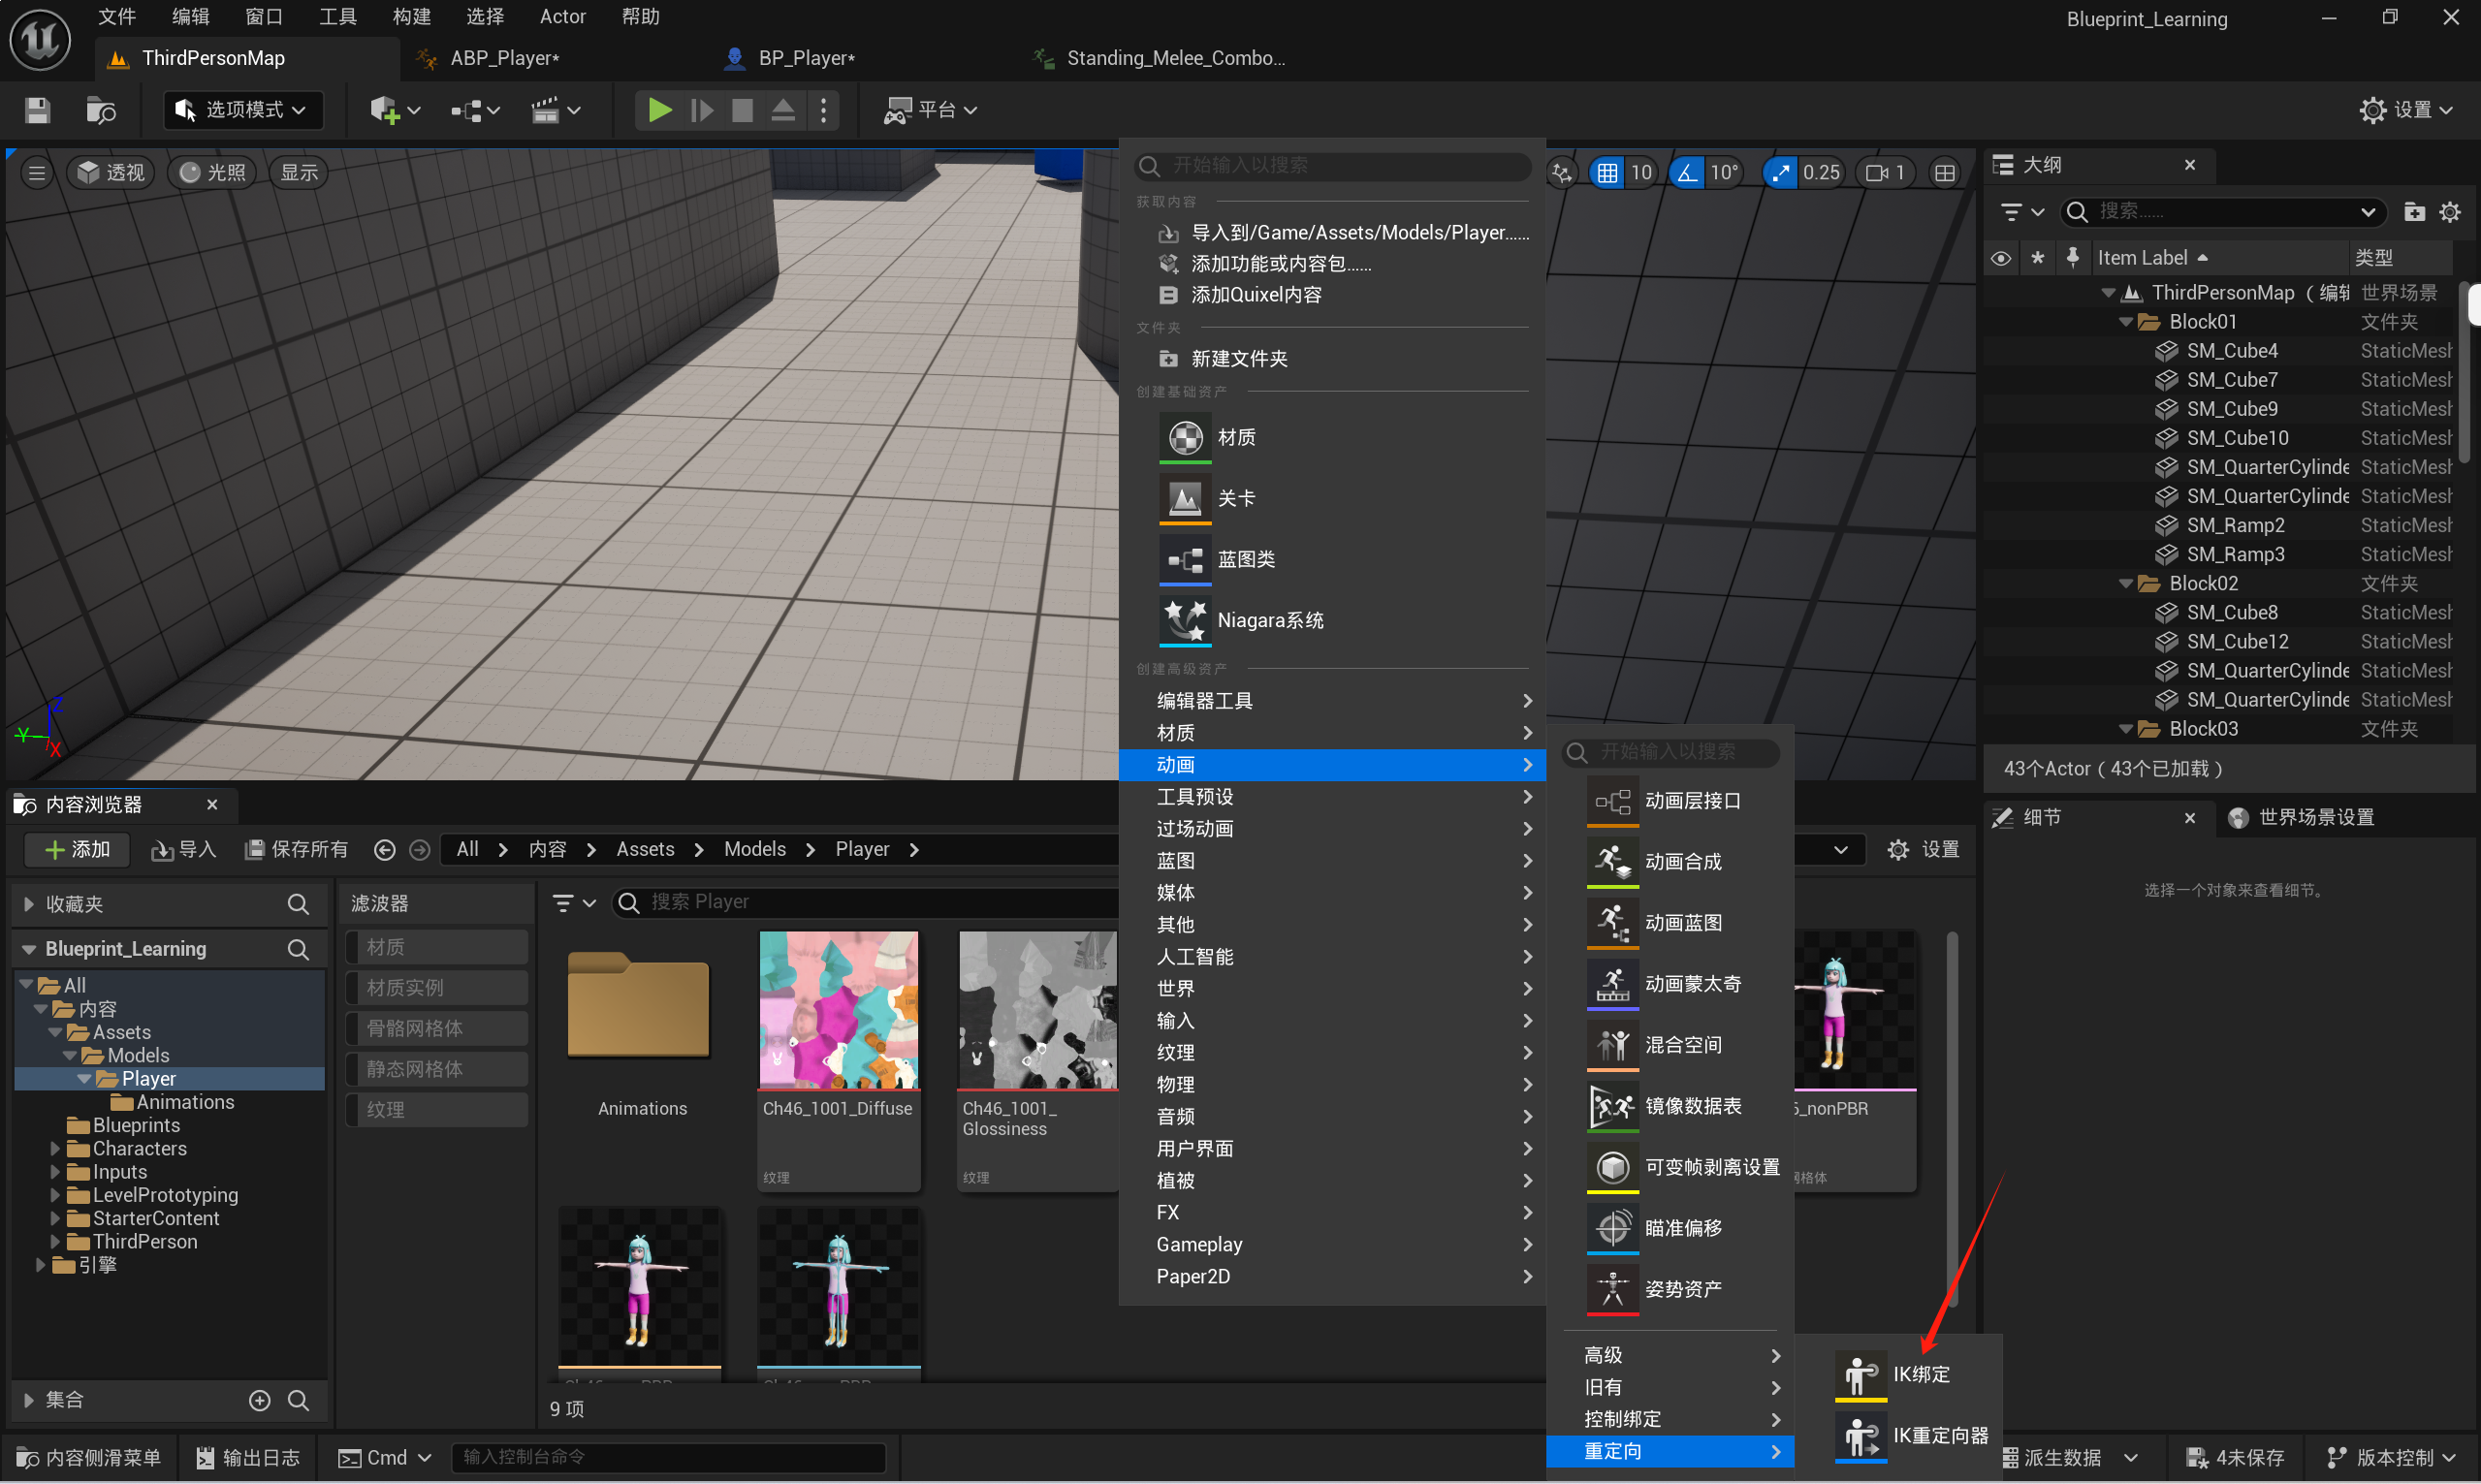This screenshot has height=1484, width=2481.
Task: Collapse the Block02 folder in Outliner
Action: pyautogui.click(x=2126, y=584)
